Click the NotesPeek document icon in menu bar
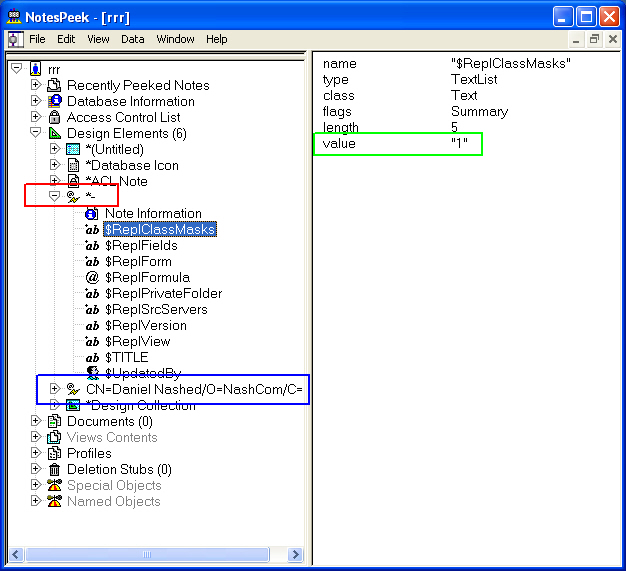 click(14, 39)
